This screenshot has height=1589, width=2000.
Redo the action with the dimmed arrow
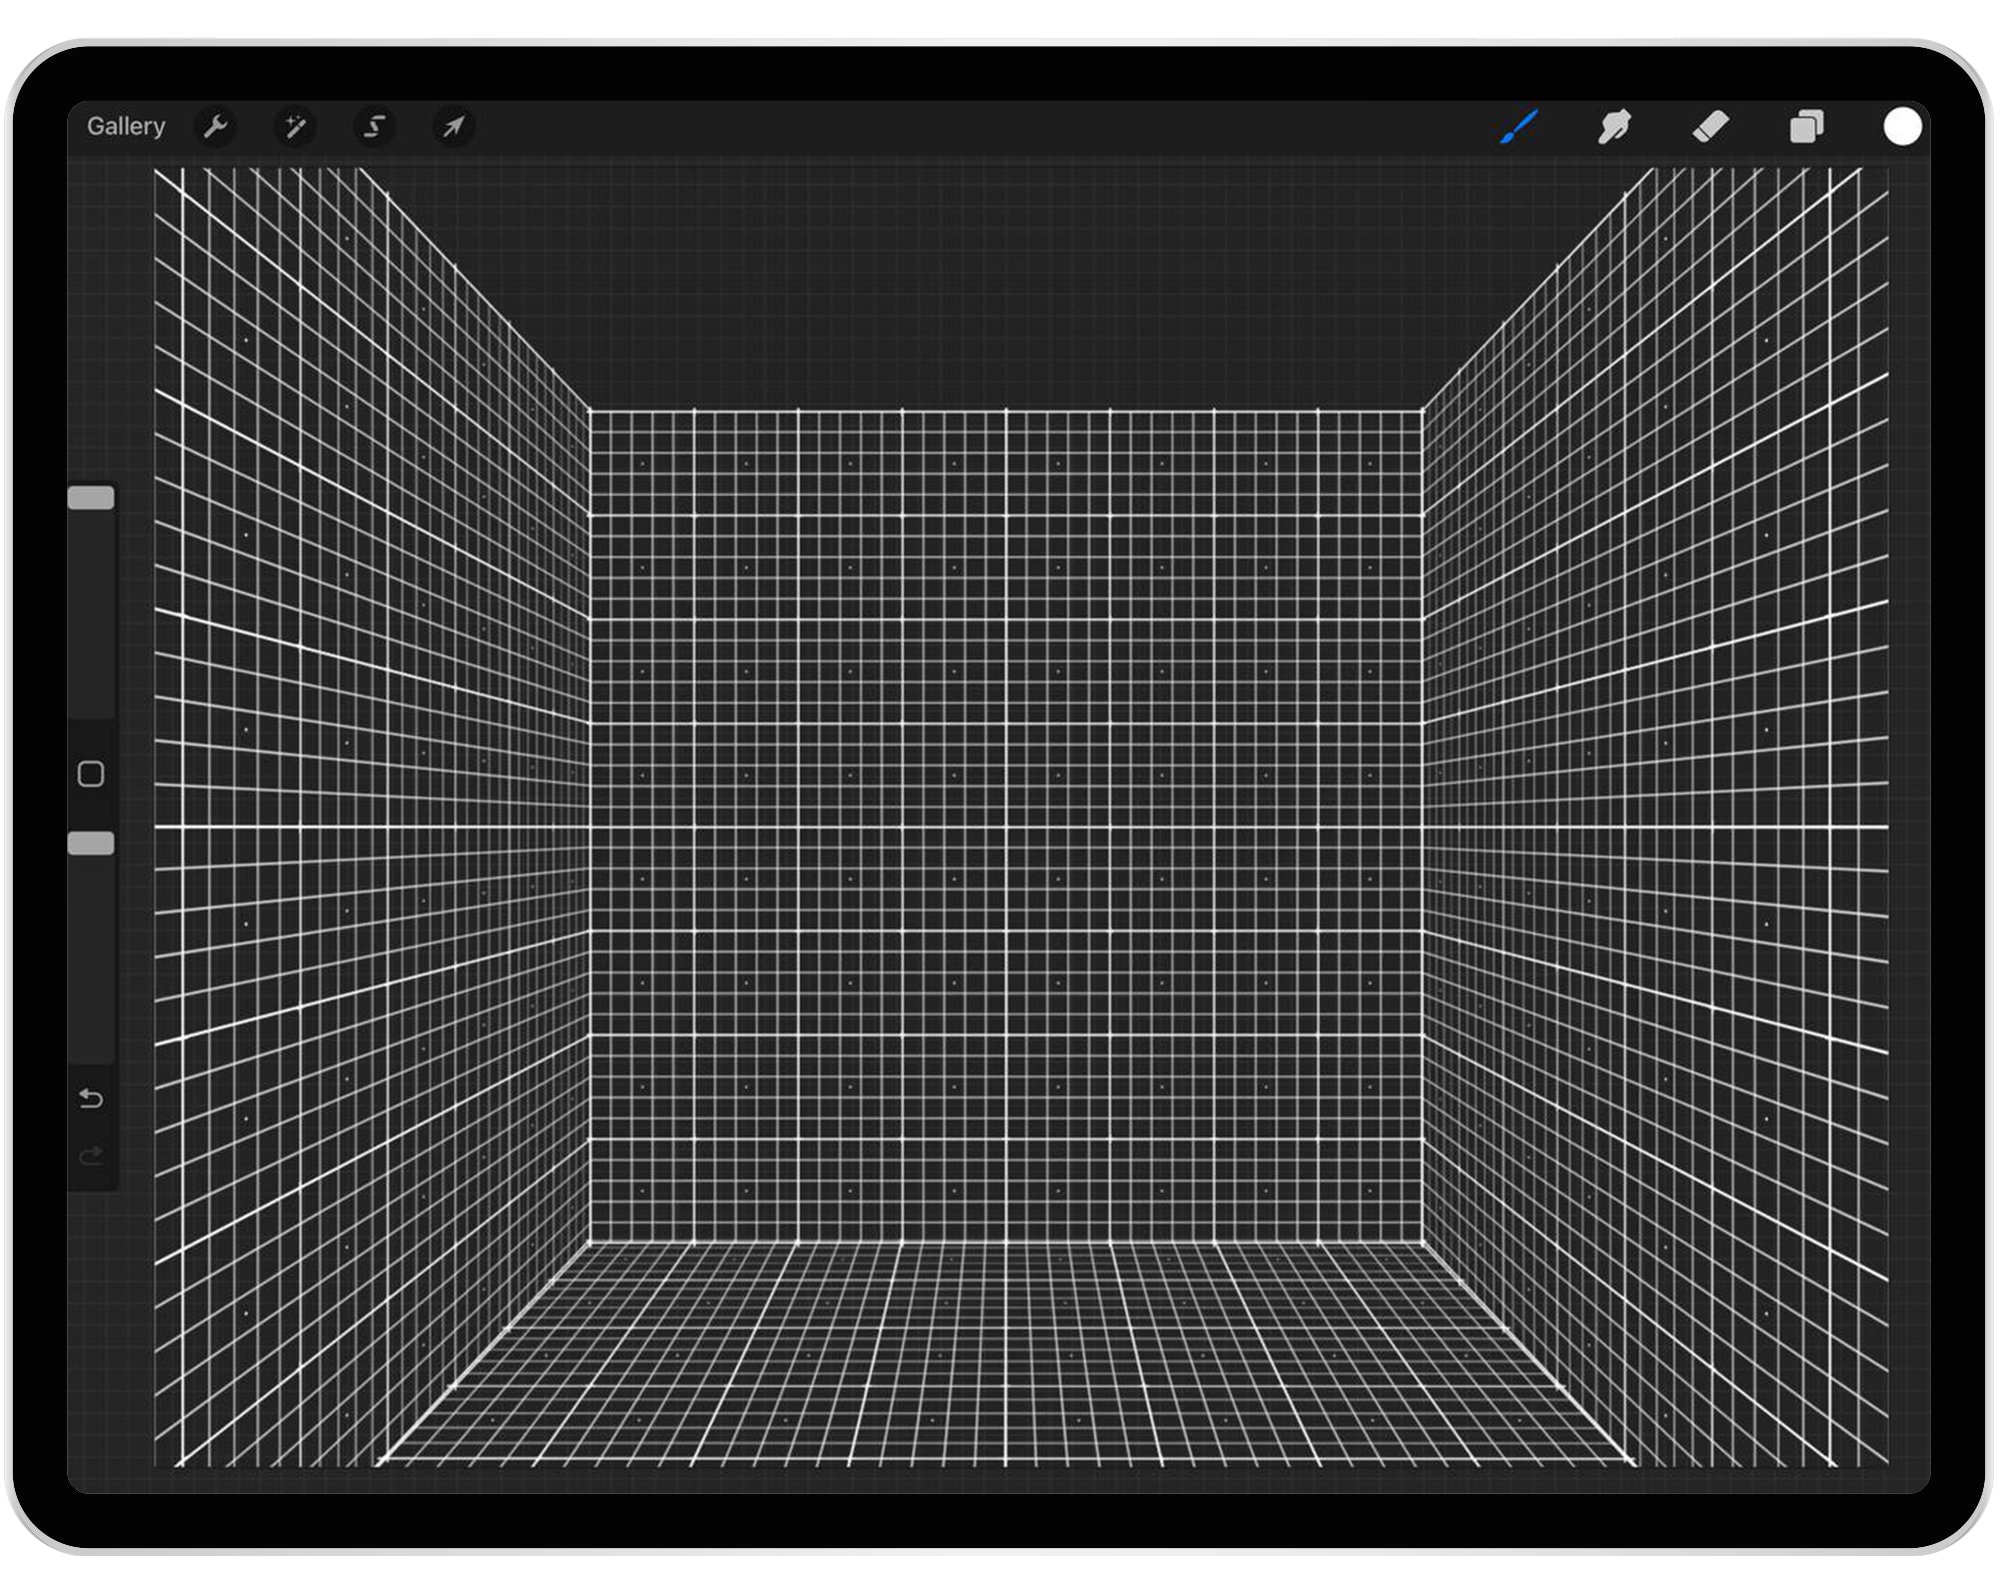(x=91, y=1157)
